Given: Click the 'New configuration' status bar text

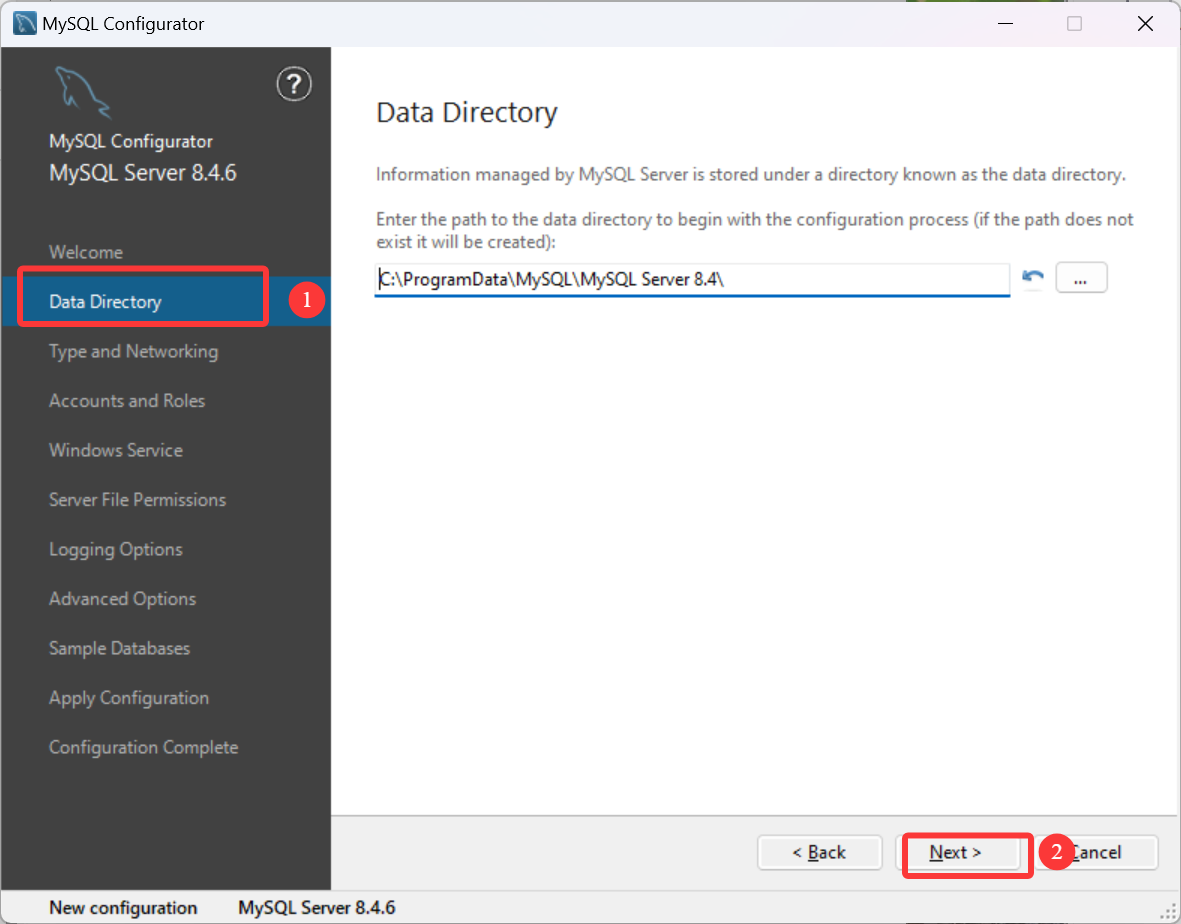Looking at the screenshot, I should coord(123,908).
